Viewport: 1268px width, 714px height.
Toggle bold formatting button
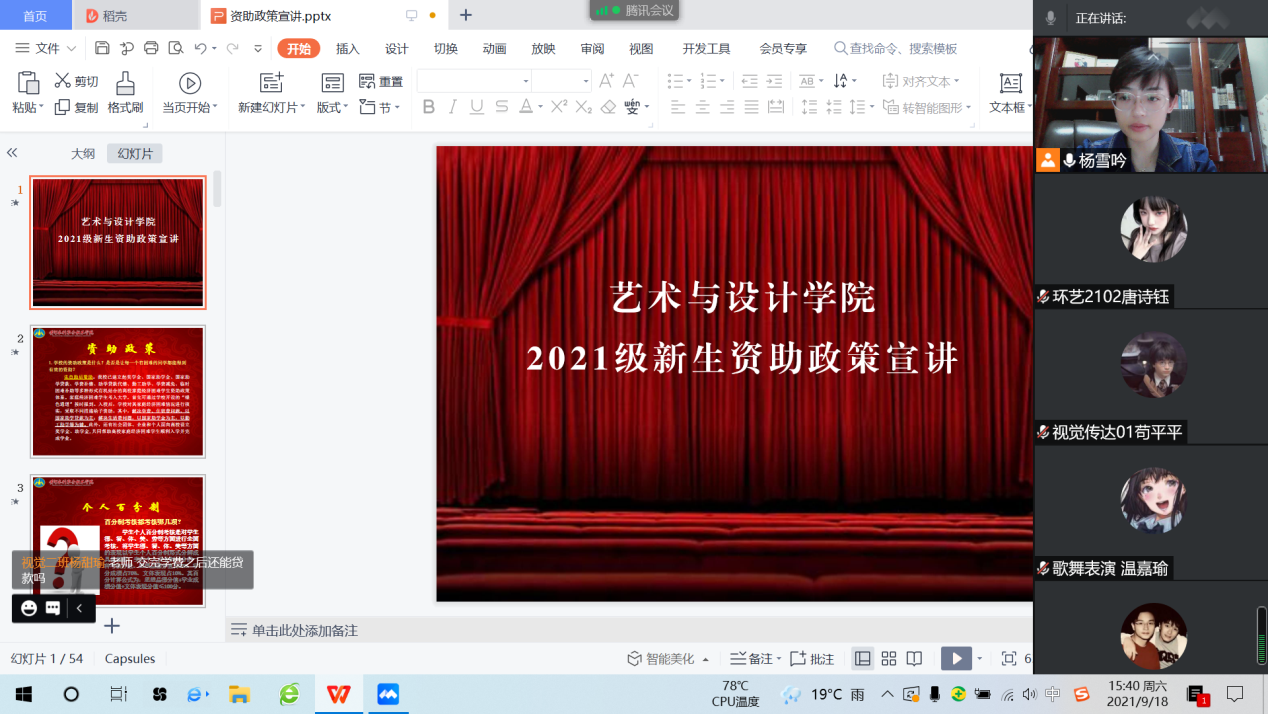coord(429,107)
